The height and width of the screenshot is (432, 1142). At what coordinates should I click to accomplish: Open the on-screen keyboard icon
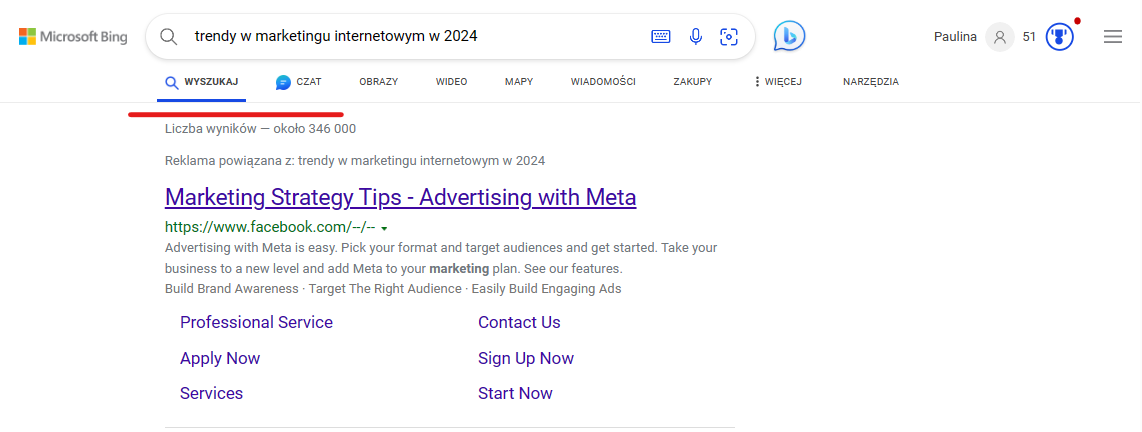(661, 36)
